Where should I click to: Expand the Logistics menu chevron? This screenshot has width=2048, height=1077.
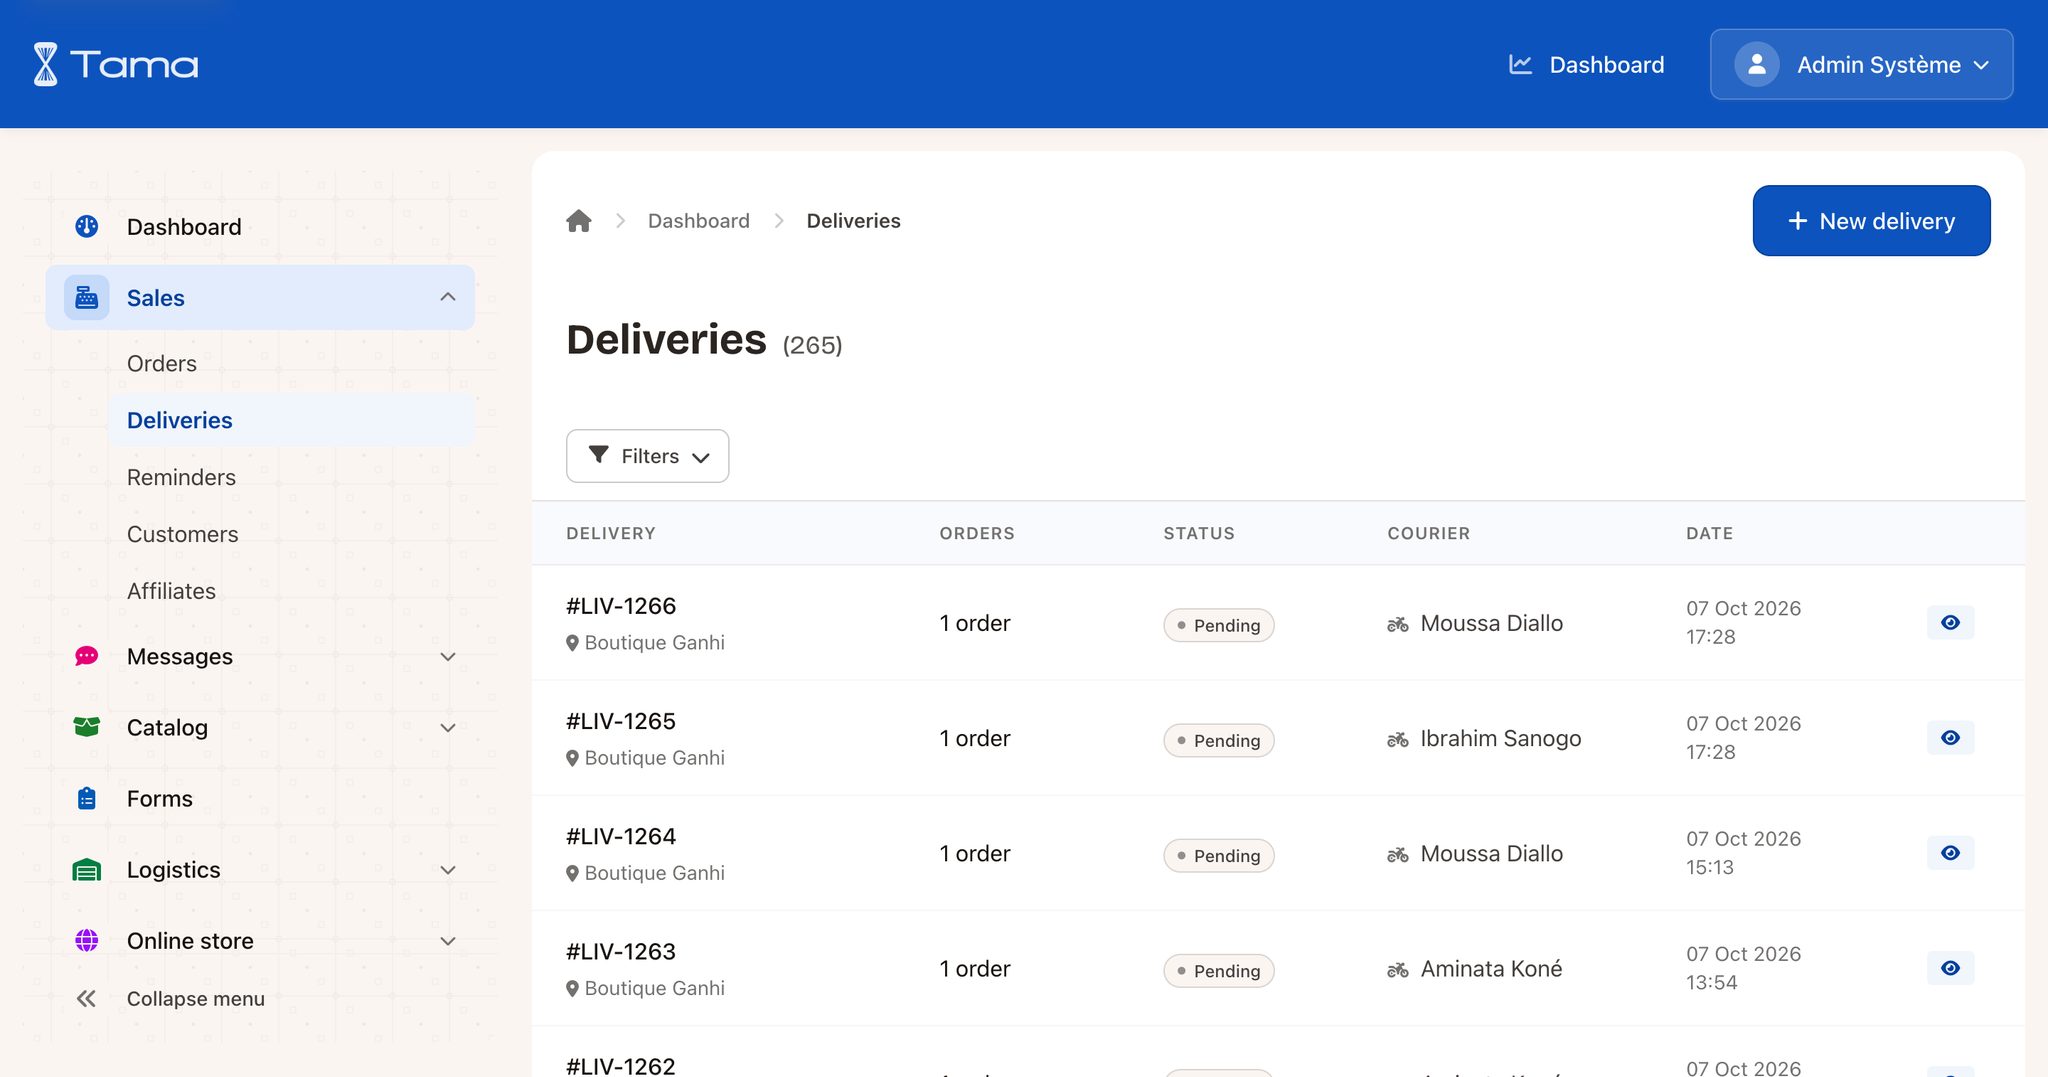(448, 870)
